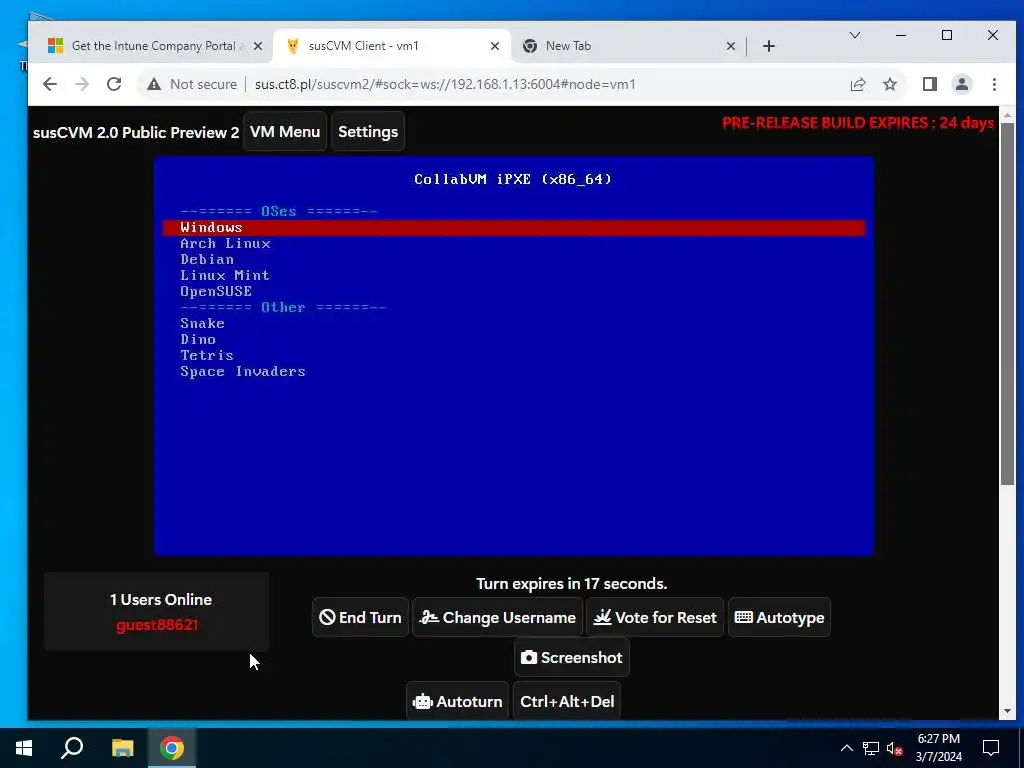The width and height of the screenshot is (1024, 768).
Task: Click the scrollbar down arrow
Action: (x=1007, y=711)
